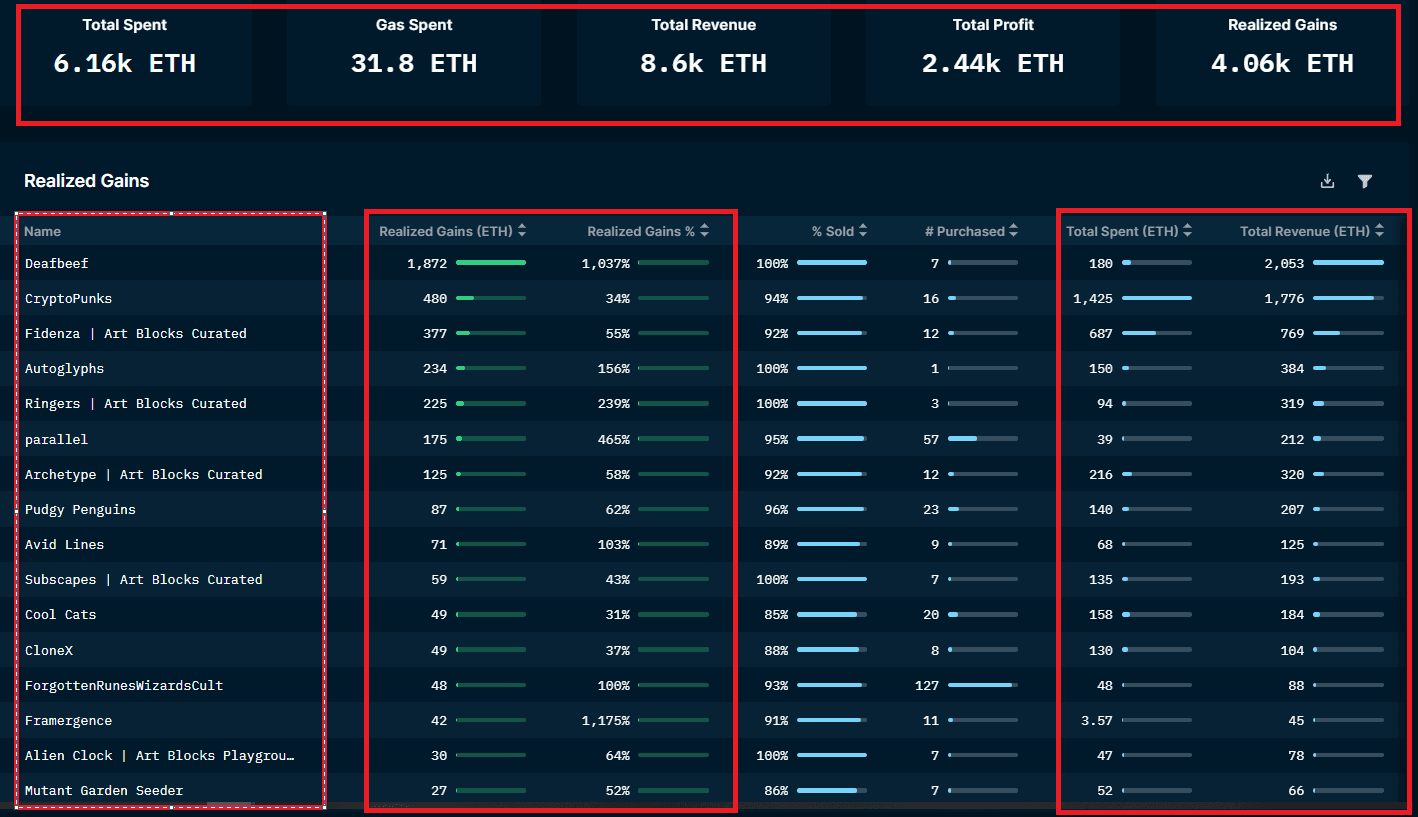1418x817 pixels.
Task: Click Framergence total spent value 3.57
Action: [x=1097, y=720]
